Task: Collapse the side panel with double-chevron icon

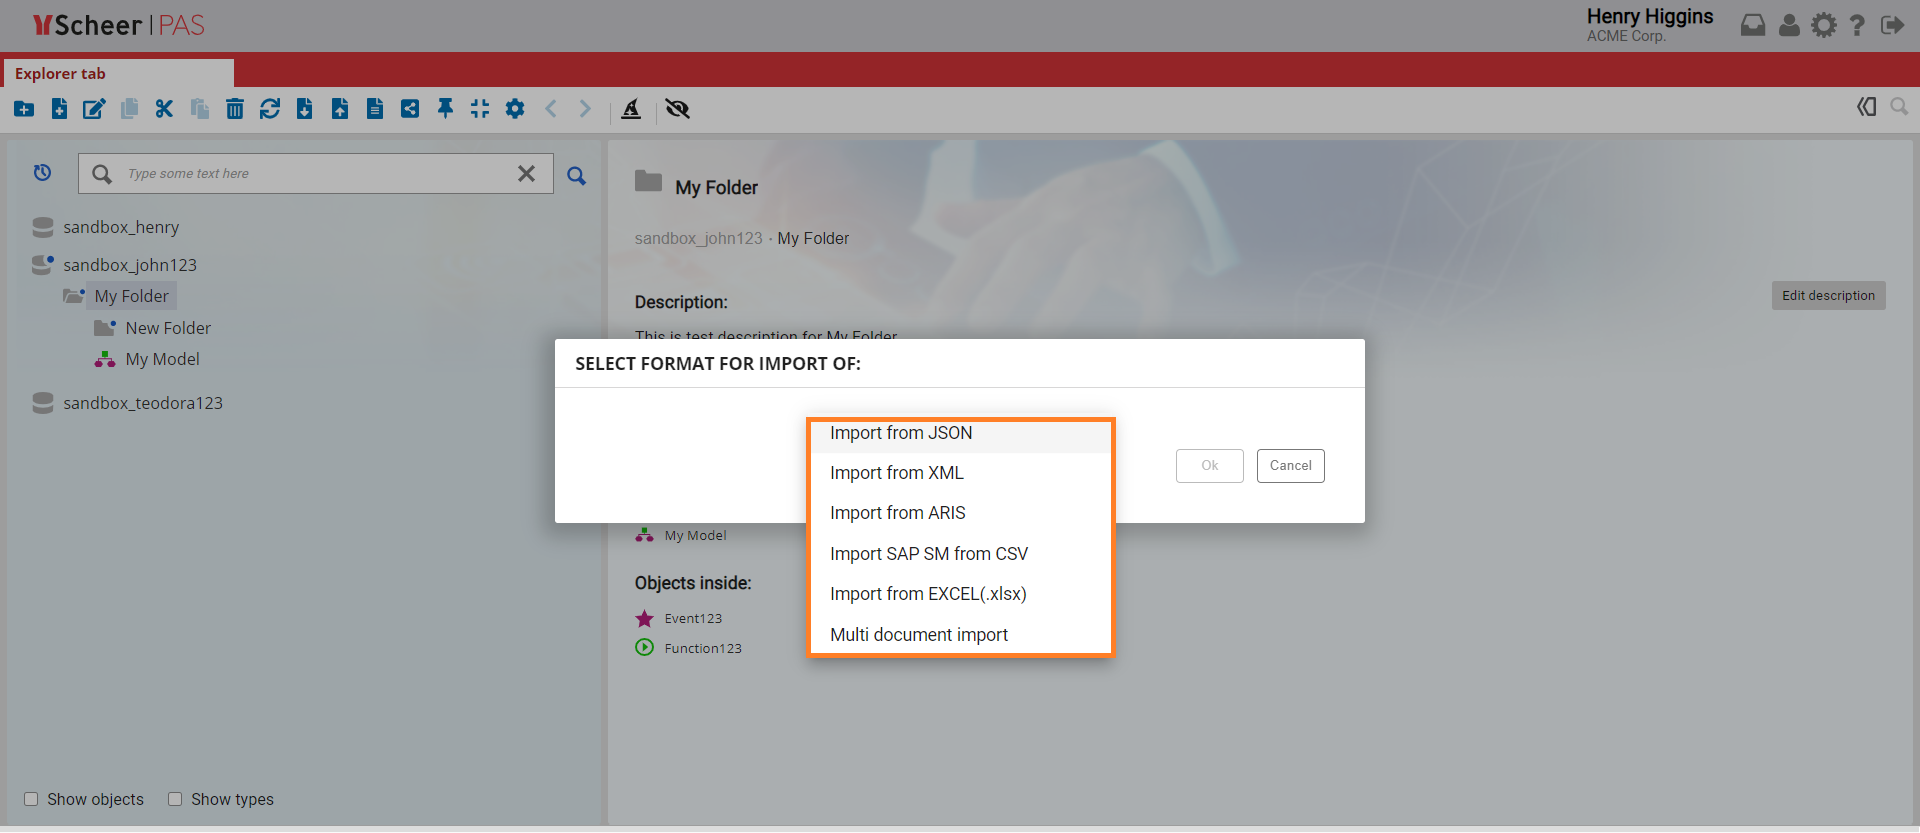Action: pos(1866,107)
